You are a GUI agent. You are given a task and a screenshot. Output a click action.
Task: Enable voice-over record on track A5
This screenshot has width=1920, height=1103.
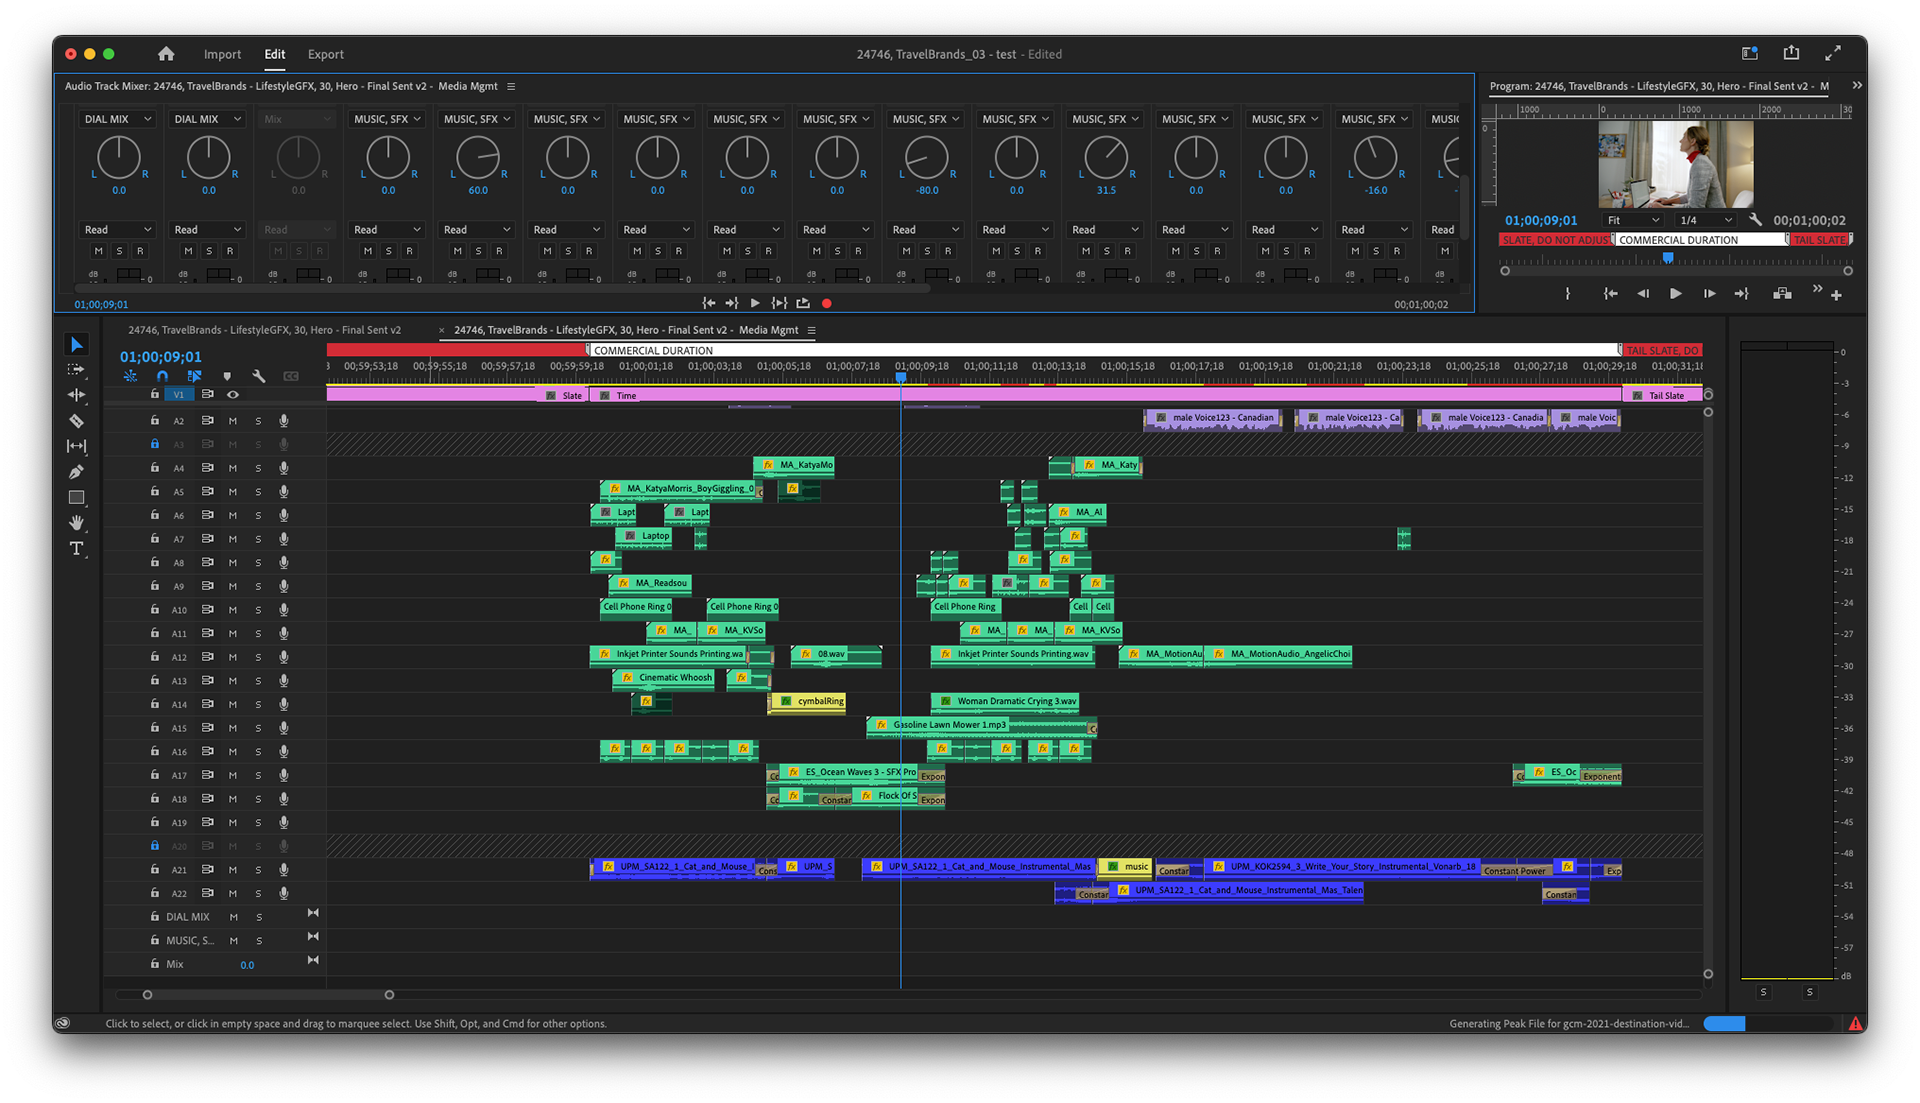284,492
